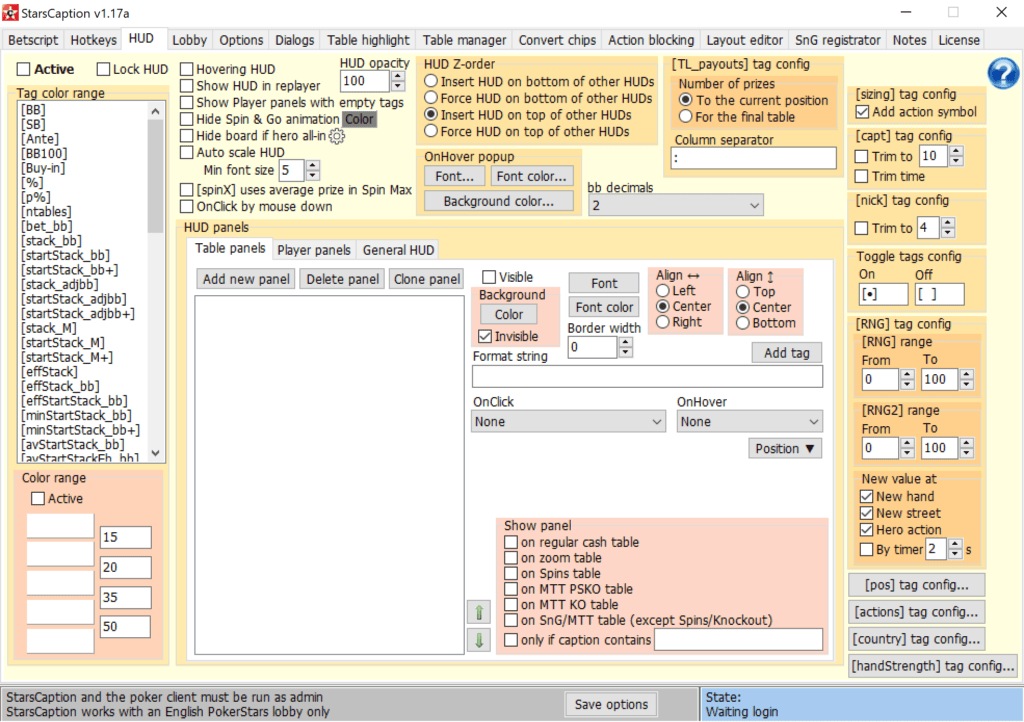This screenshot has width=1024, height=722.
Task: Open [pos] tag config dialog
Action: 916,585
